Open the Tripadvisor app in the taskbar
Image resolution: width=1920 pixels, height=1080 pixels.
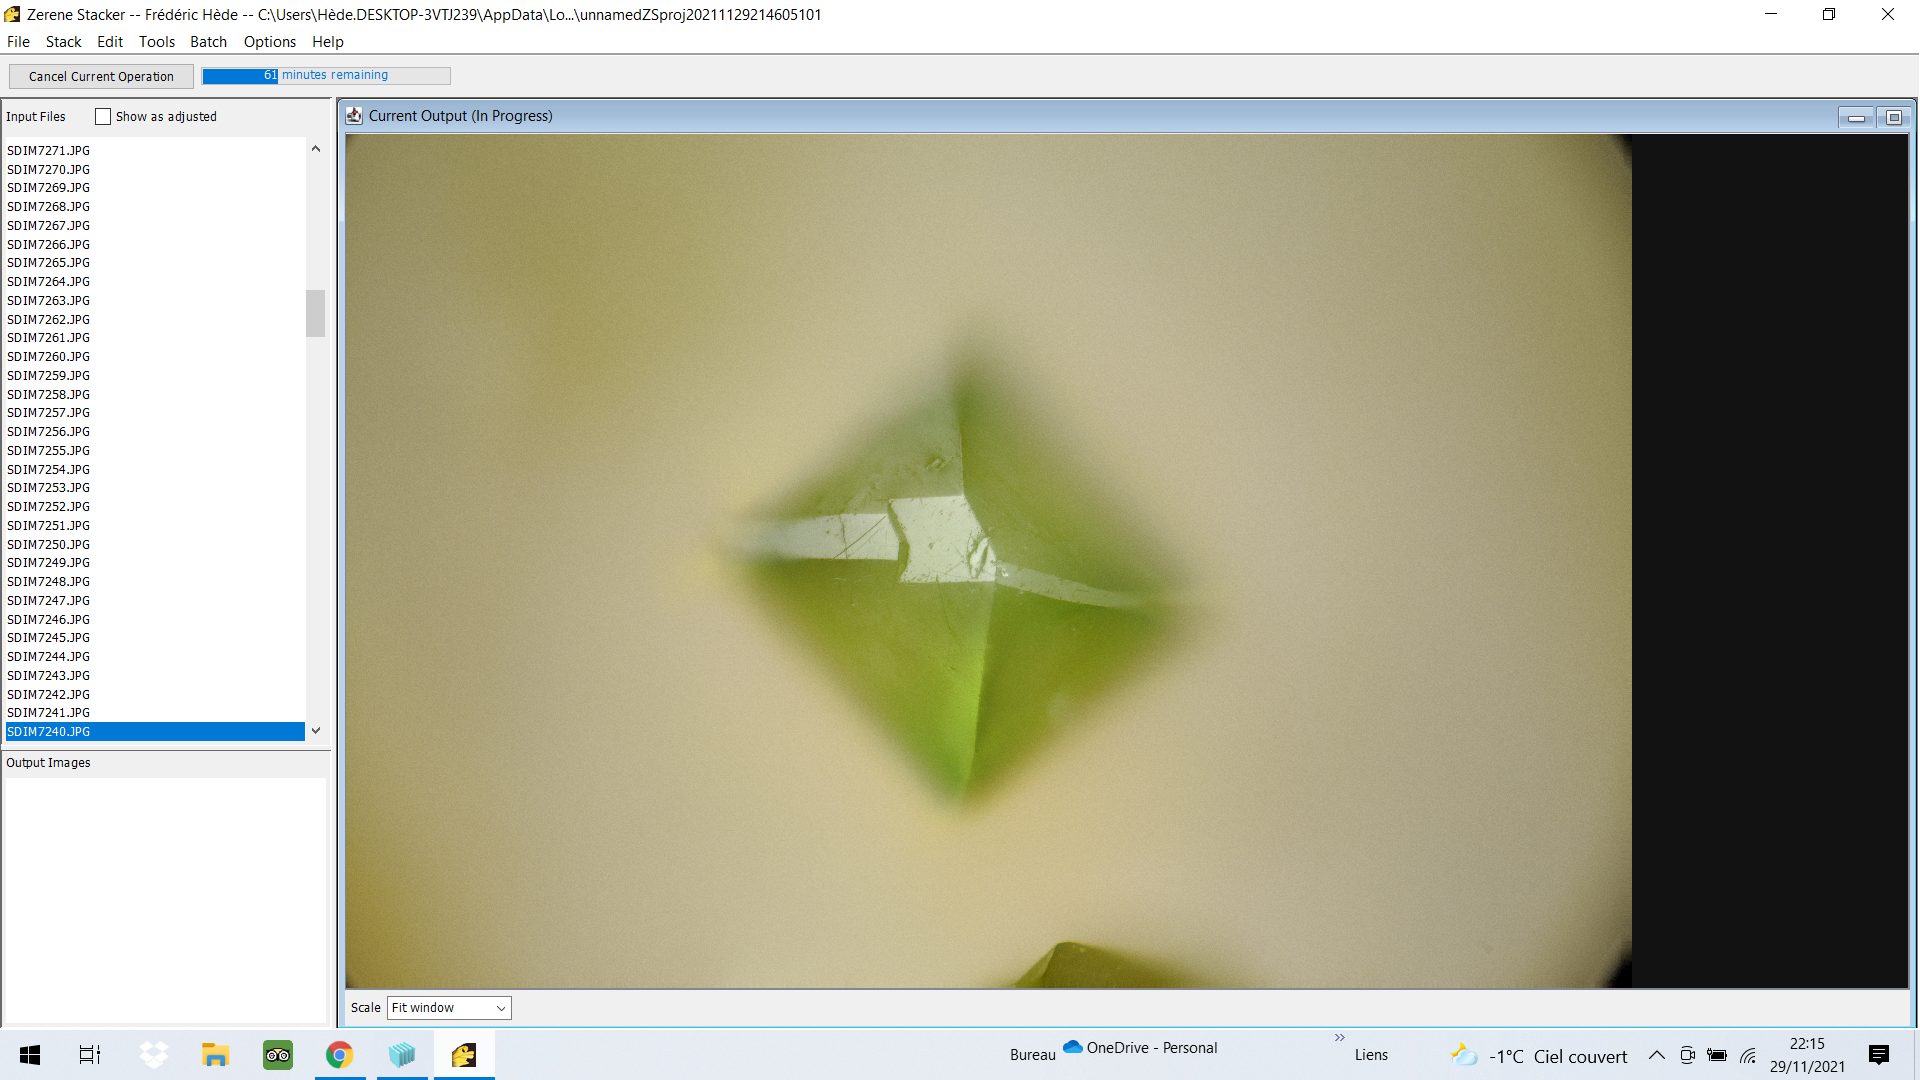point(278,1055)
